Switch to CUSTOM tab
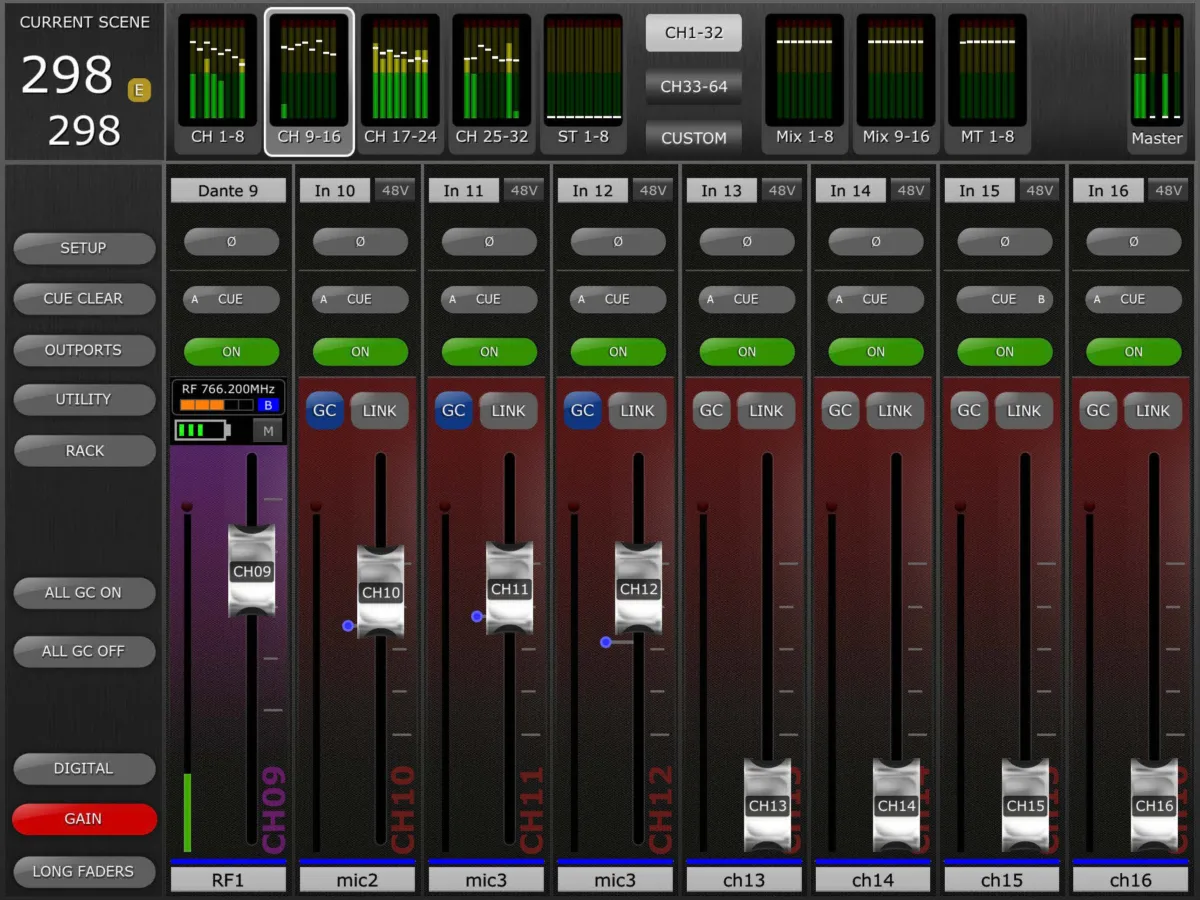The height and width of the screenshot is (900, 1200). pos(693,138)
